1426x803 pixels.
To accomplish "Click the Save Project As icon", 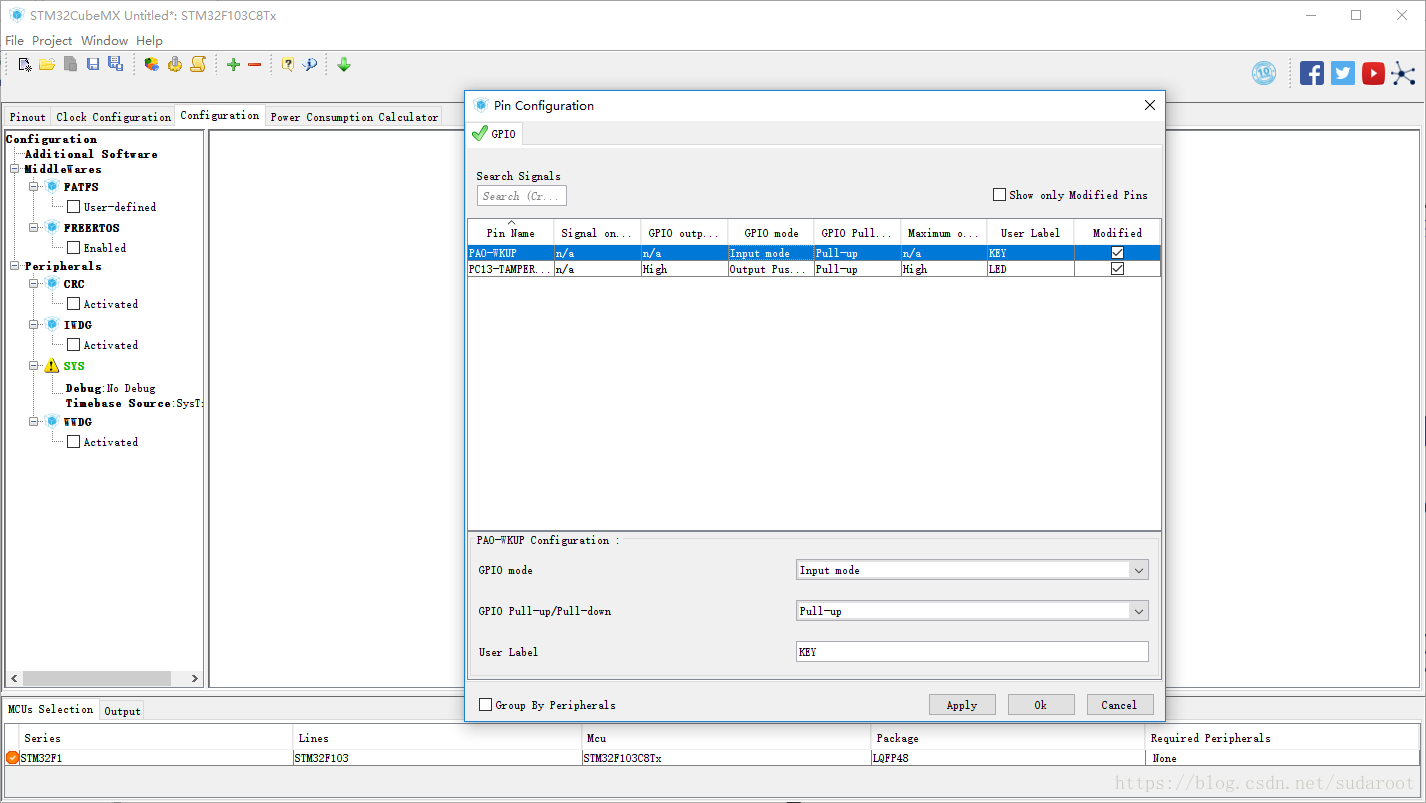I will 115,64.
